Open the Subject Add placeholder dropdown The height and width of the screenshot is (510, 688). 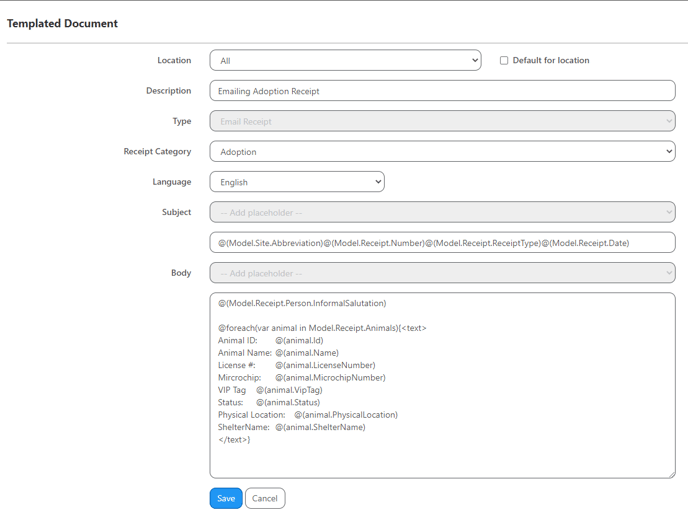click(442, 213)
